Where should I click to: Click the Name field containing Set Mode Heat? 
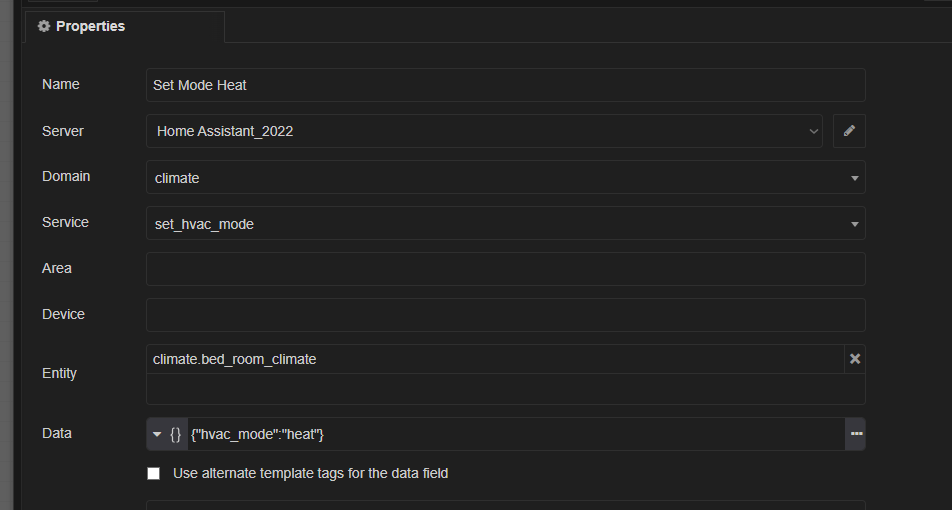(x=506, y=85)
